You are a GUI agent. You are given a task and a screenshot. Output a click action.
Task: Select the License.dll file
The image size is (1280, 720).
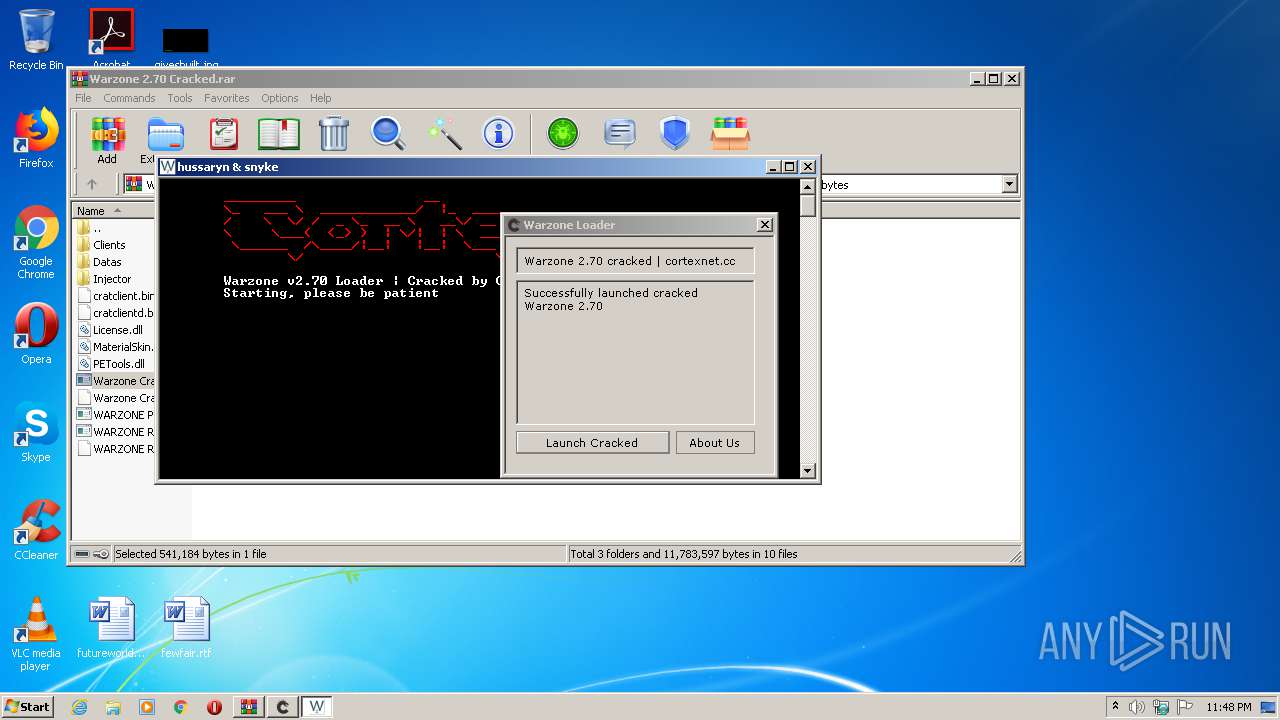118,330
